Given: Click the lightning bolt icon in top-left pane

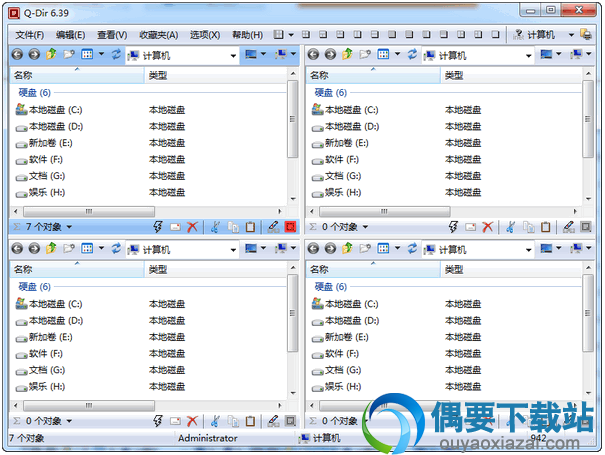Looking at the screenshot, I should click(x=157, y=227).
